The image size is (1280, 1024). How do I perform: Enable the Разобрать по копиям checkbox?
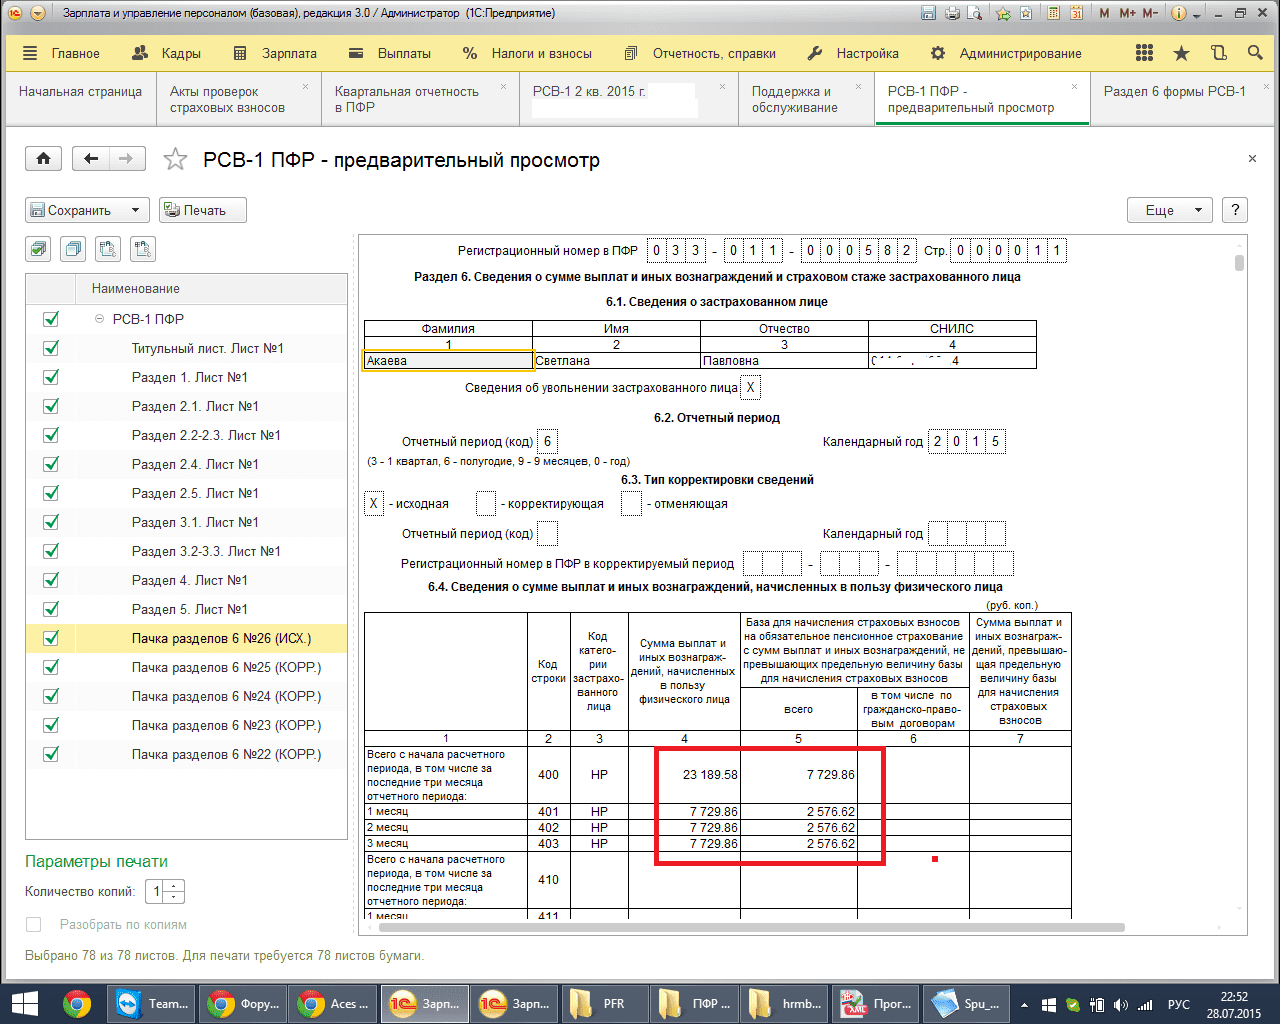[x=34, y=925]
